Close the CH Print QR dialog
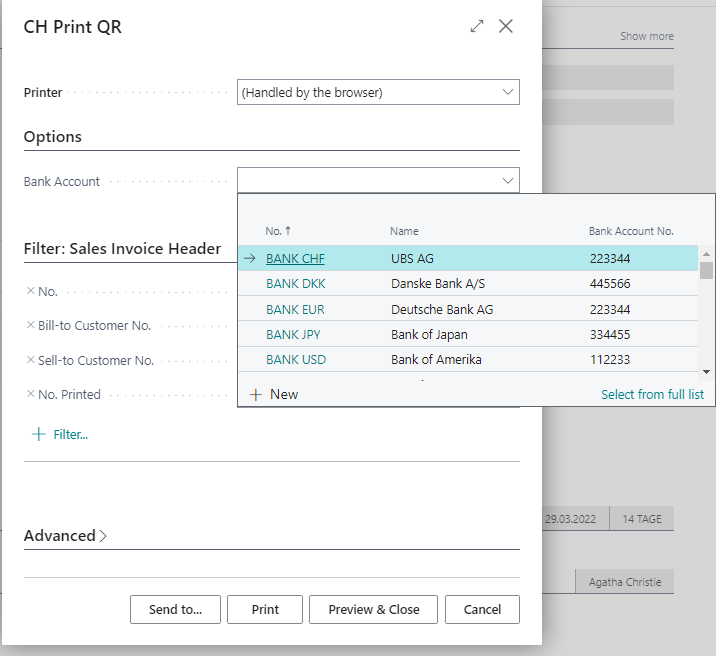The width and height of the screenshot is (716, 656). click(x=506, y=27)
